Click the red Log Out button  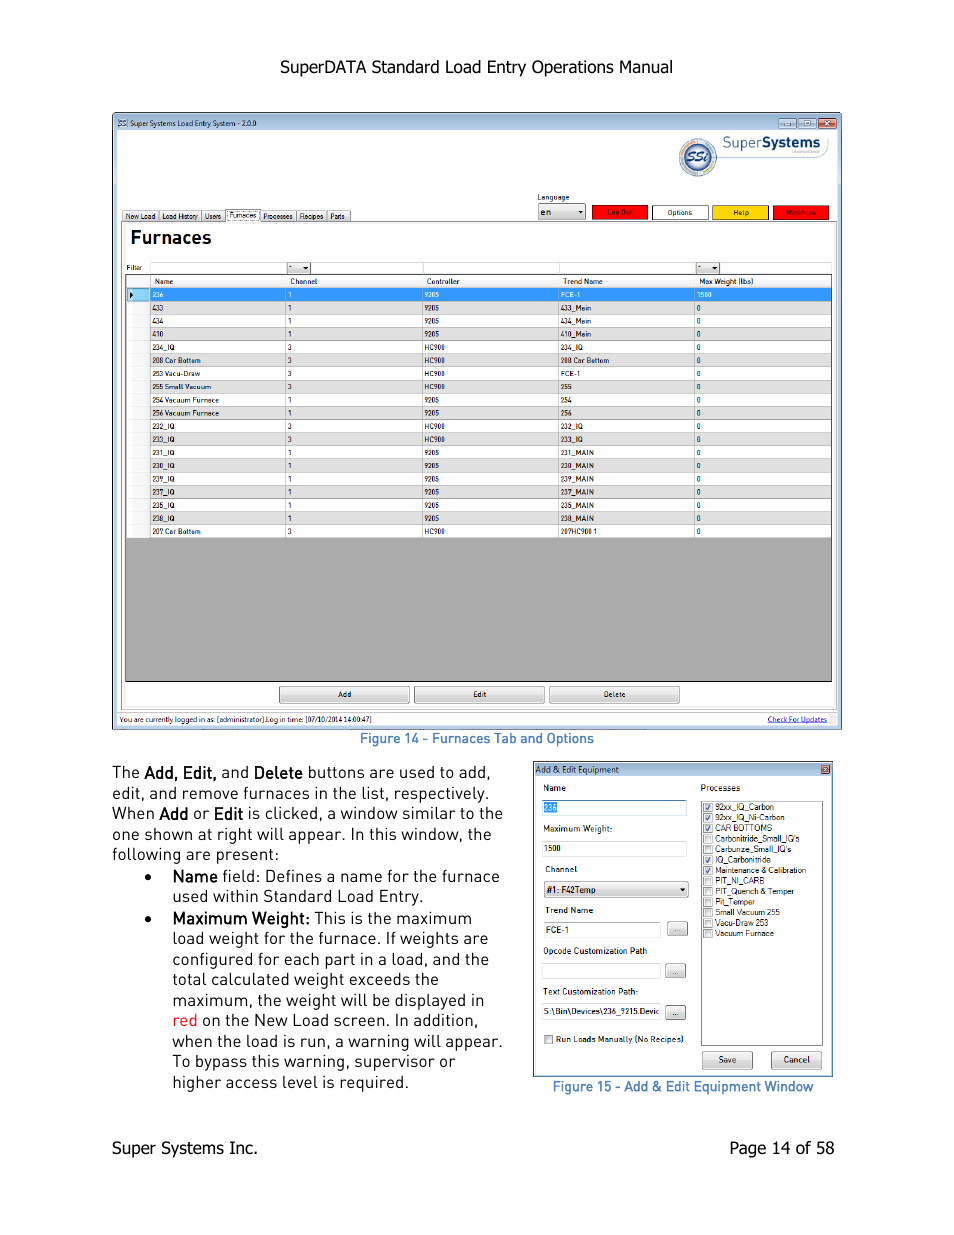click(620, 212)
